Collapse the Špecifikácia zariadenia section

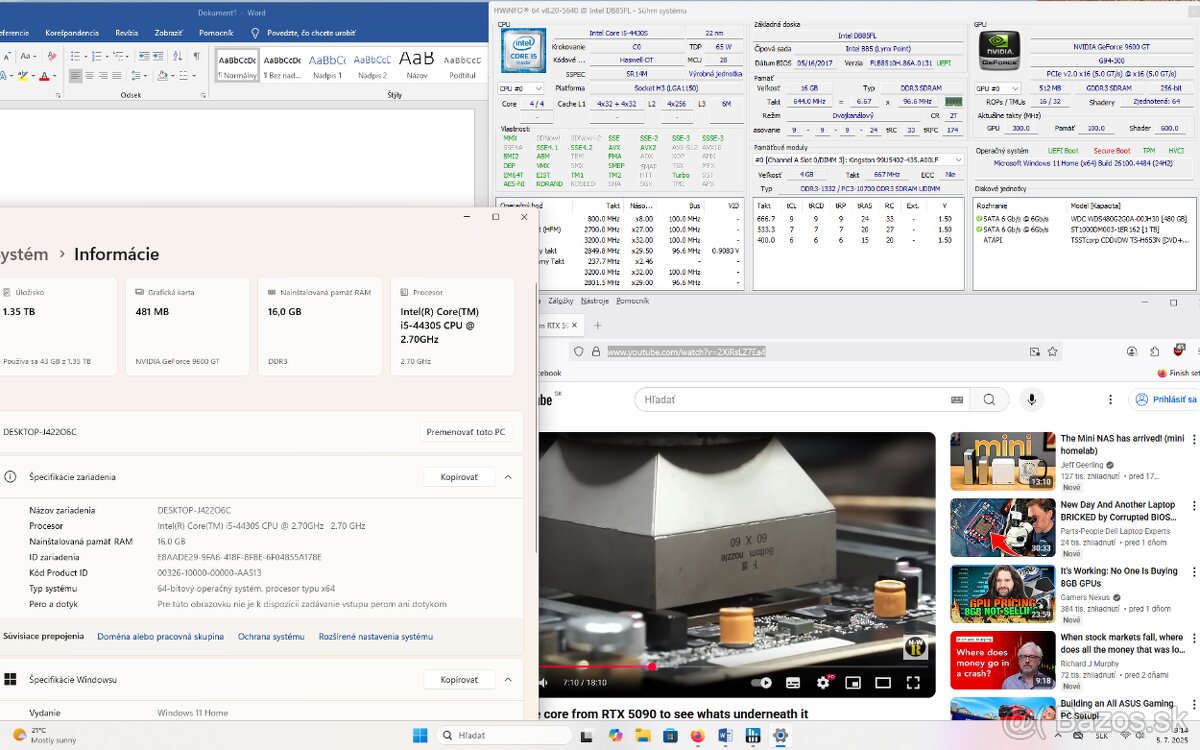pyautogui.click(x=508, y=477)
